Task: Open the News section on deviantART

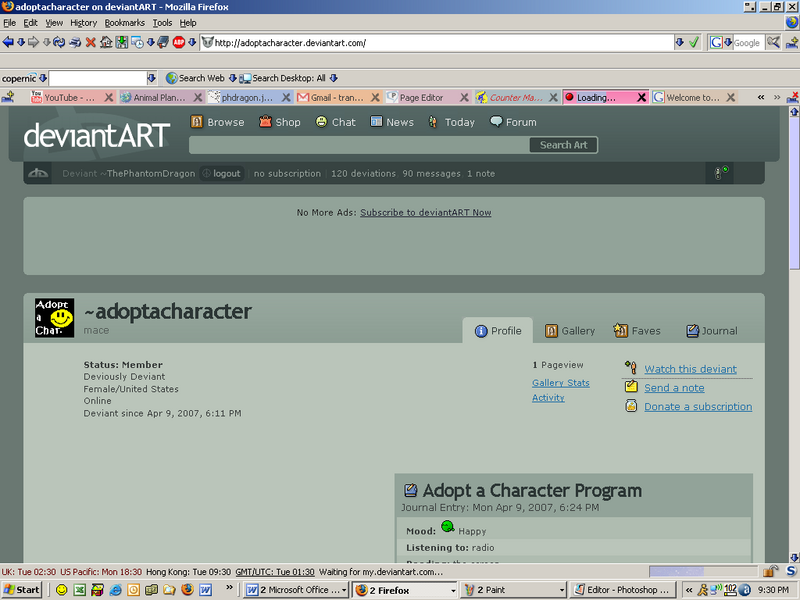Action: point(392,122)
